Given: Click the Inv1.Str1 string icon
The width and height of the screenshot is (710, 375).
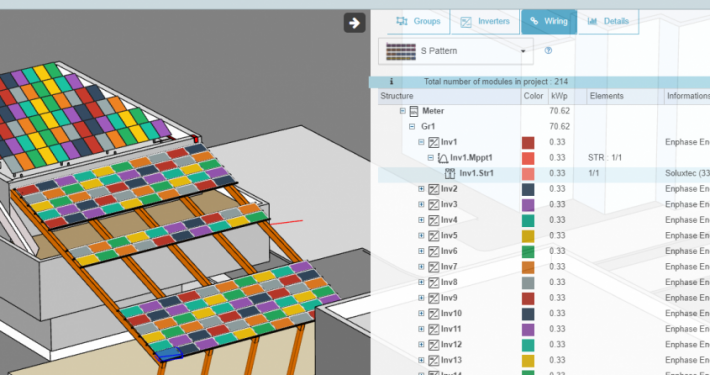Looking at the screenshot, I should 450,173.
